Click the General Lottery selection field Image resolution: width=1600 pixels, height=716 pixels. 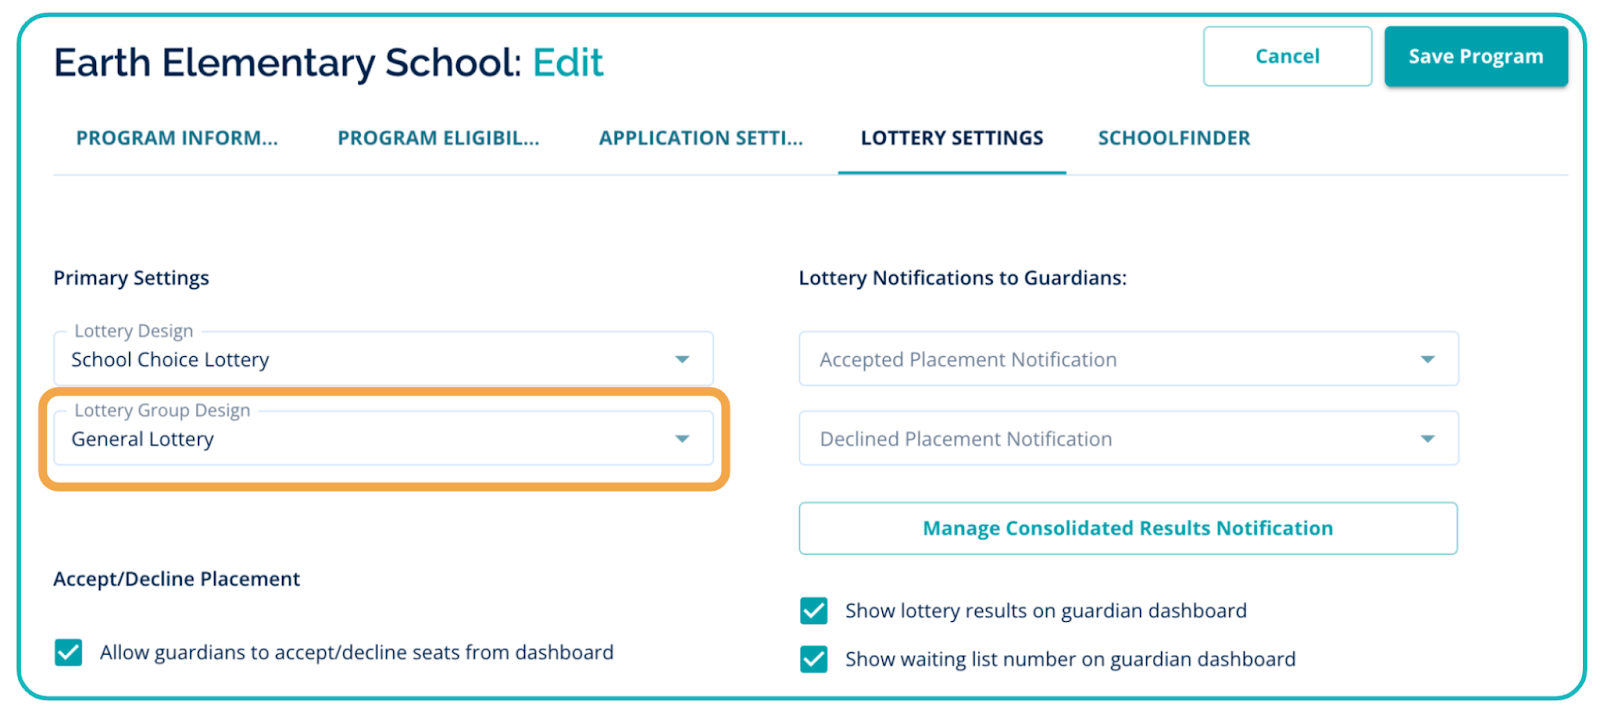click(x=143, y=439)
